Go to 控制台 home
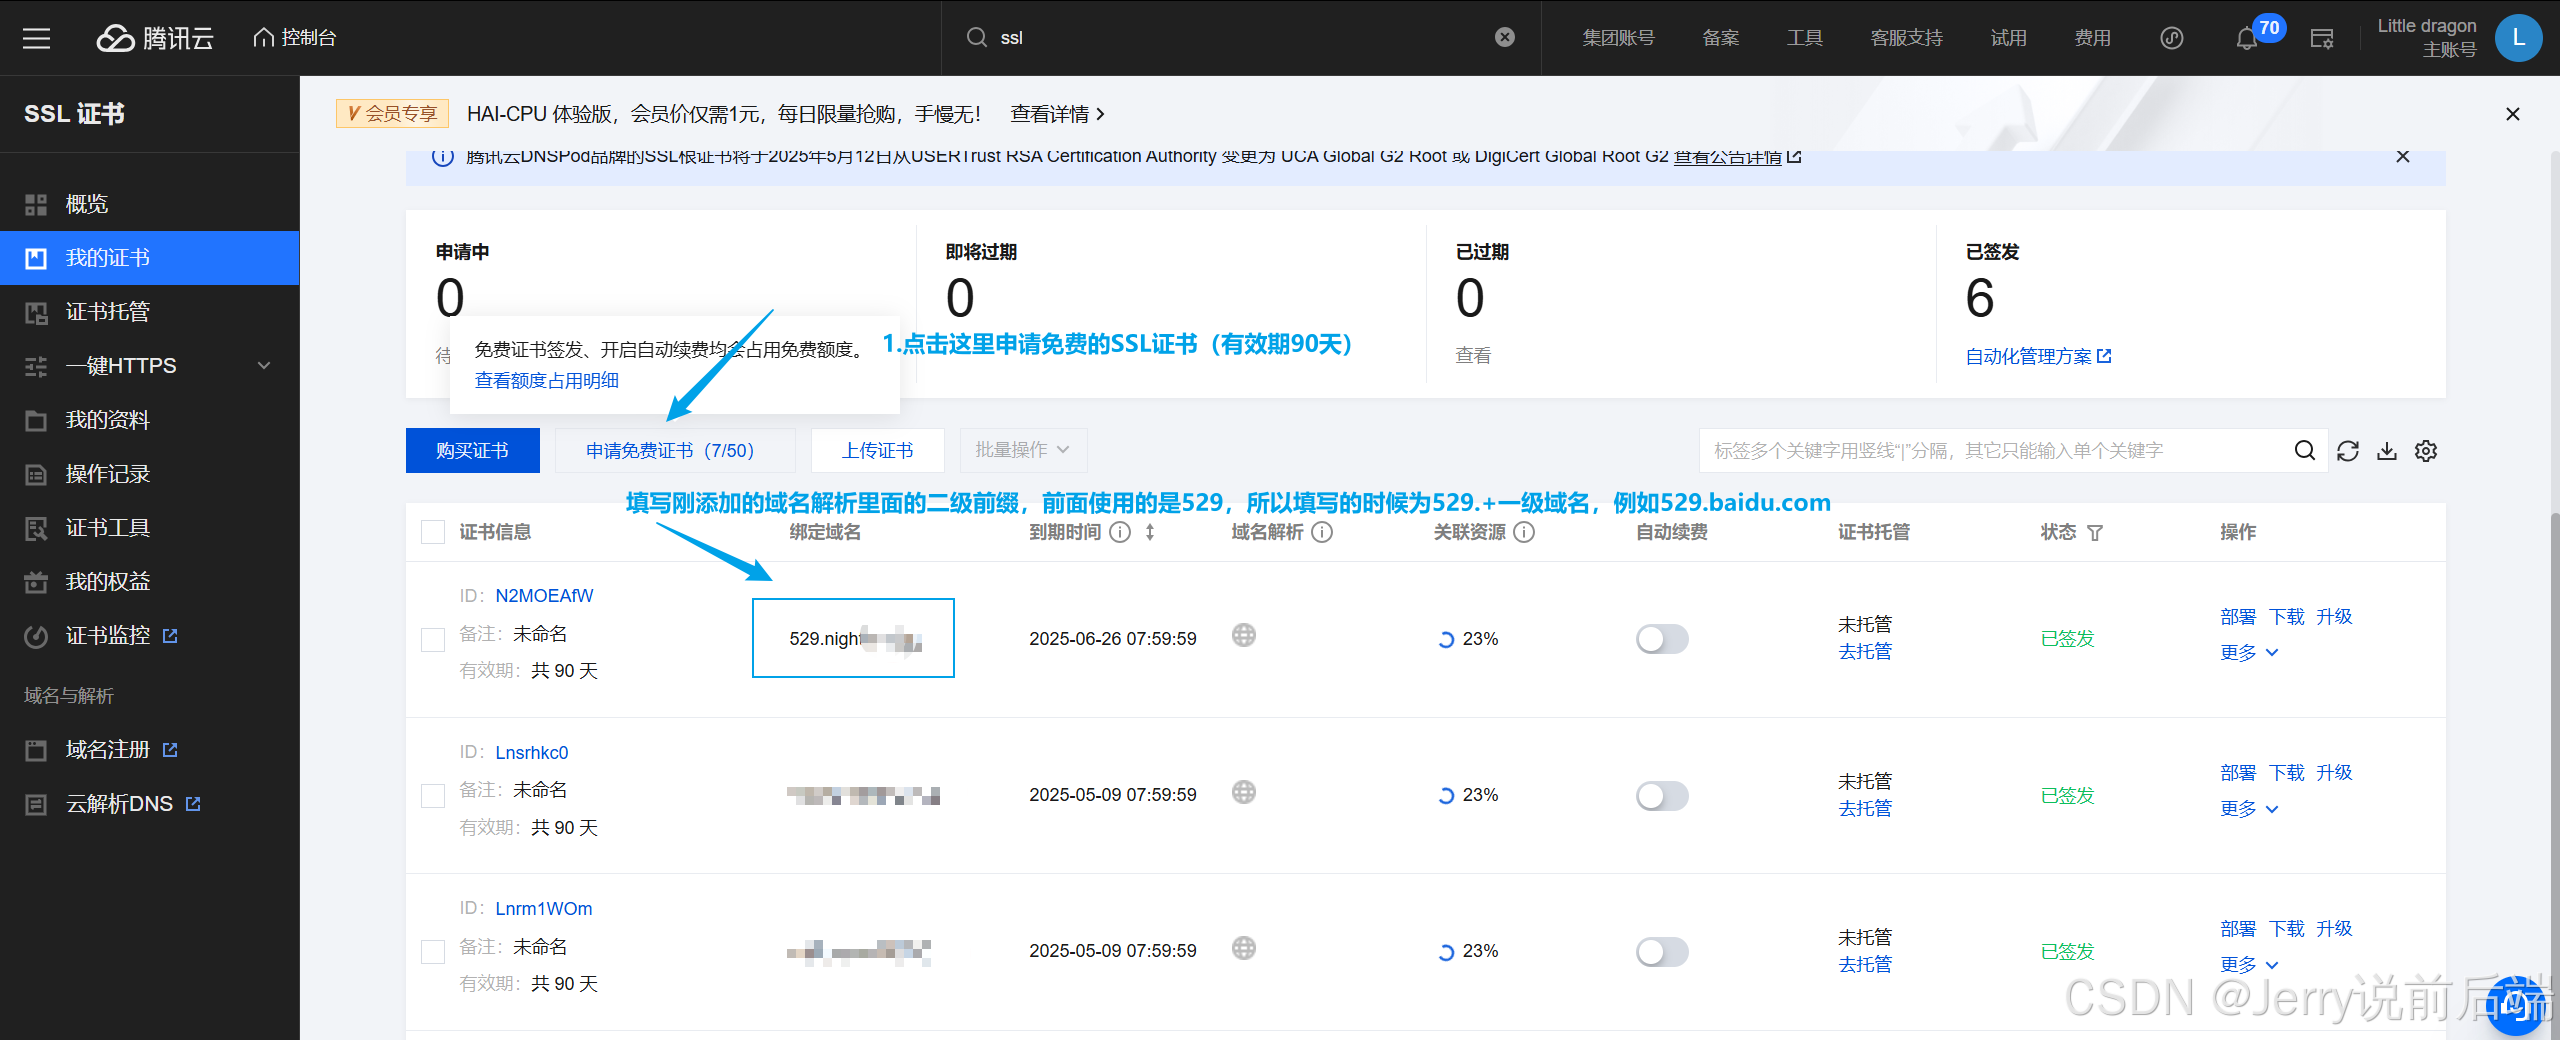2560x1040 pixels. point(295,38)
